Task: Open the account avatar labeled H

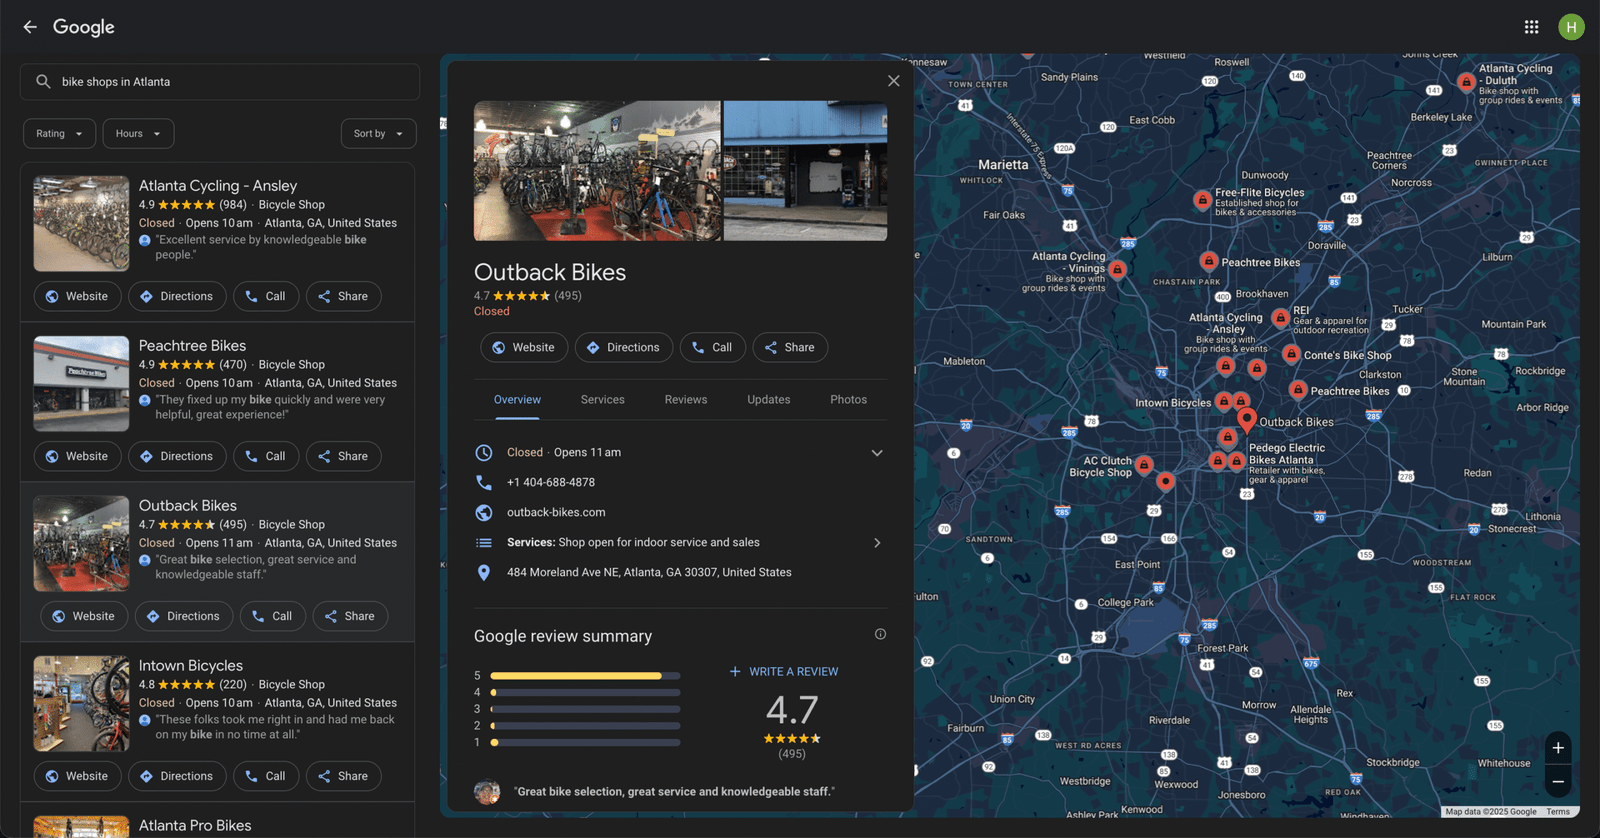Action: (1571, 27)
